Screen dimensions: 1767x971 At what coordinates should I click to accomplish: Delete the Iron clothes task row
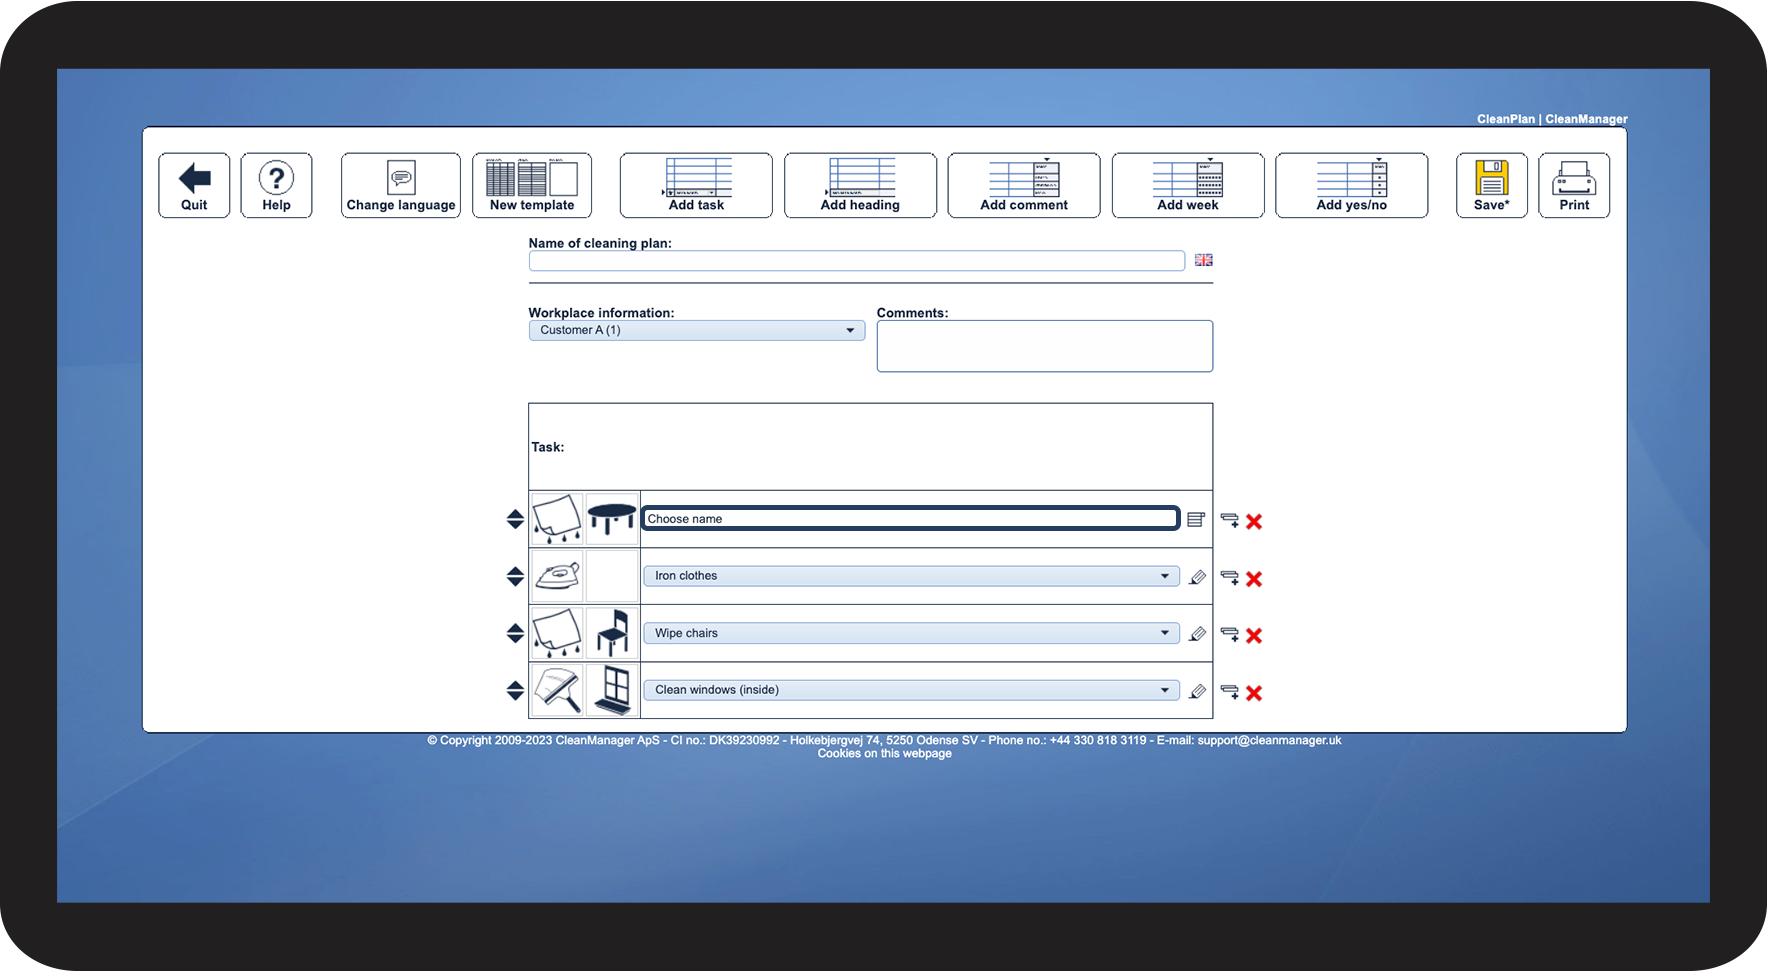1254,579
